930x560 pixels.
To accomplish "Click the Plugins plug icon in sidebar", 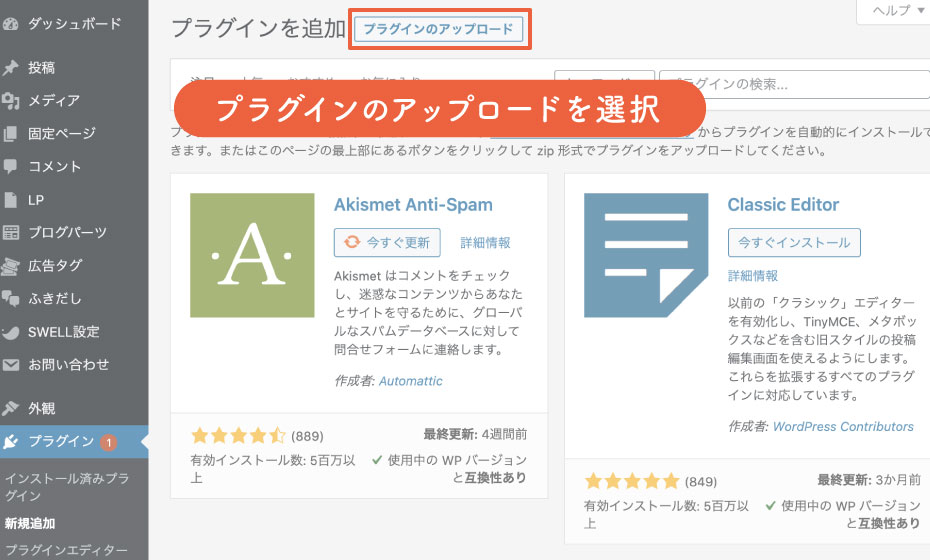I will pyautogui.click(x=12, y=441).
